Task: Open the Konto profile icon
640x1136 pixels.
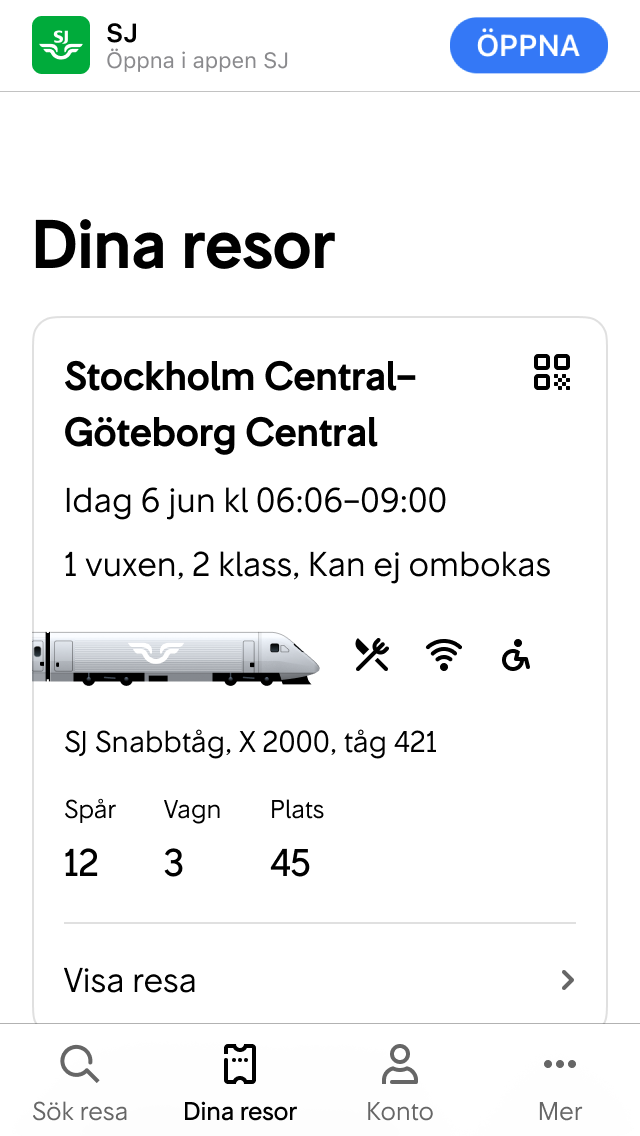Action: pyautogui.click(x=400, y=1063)
